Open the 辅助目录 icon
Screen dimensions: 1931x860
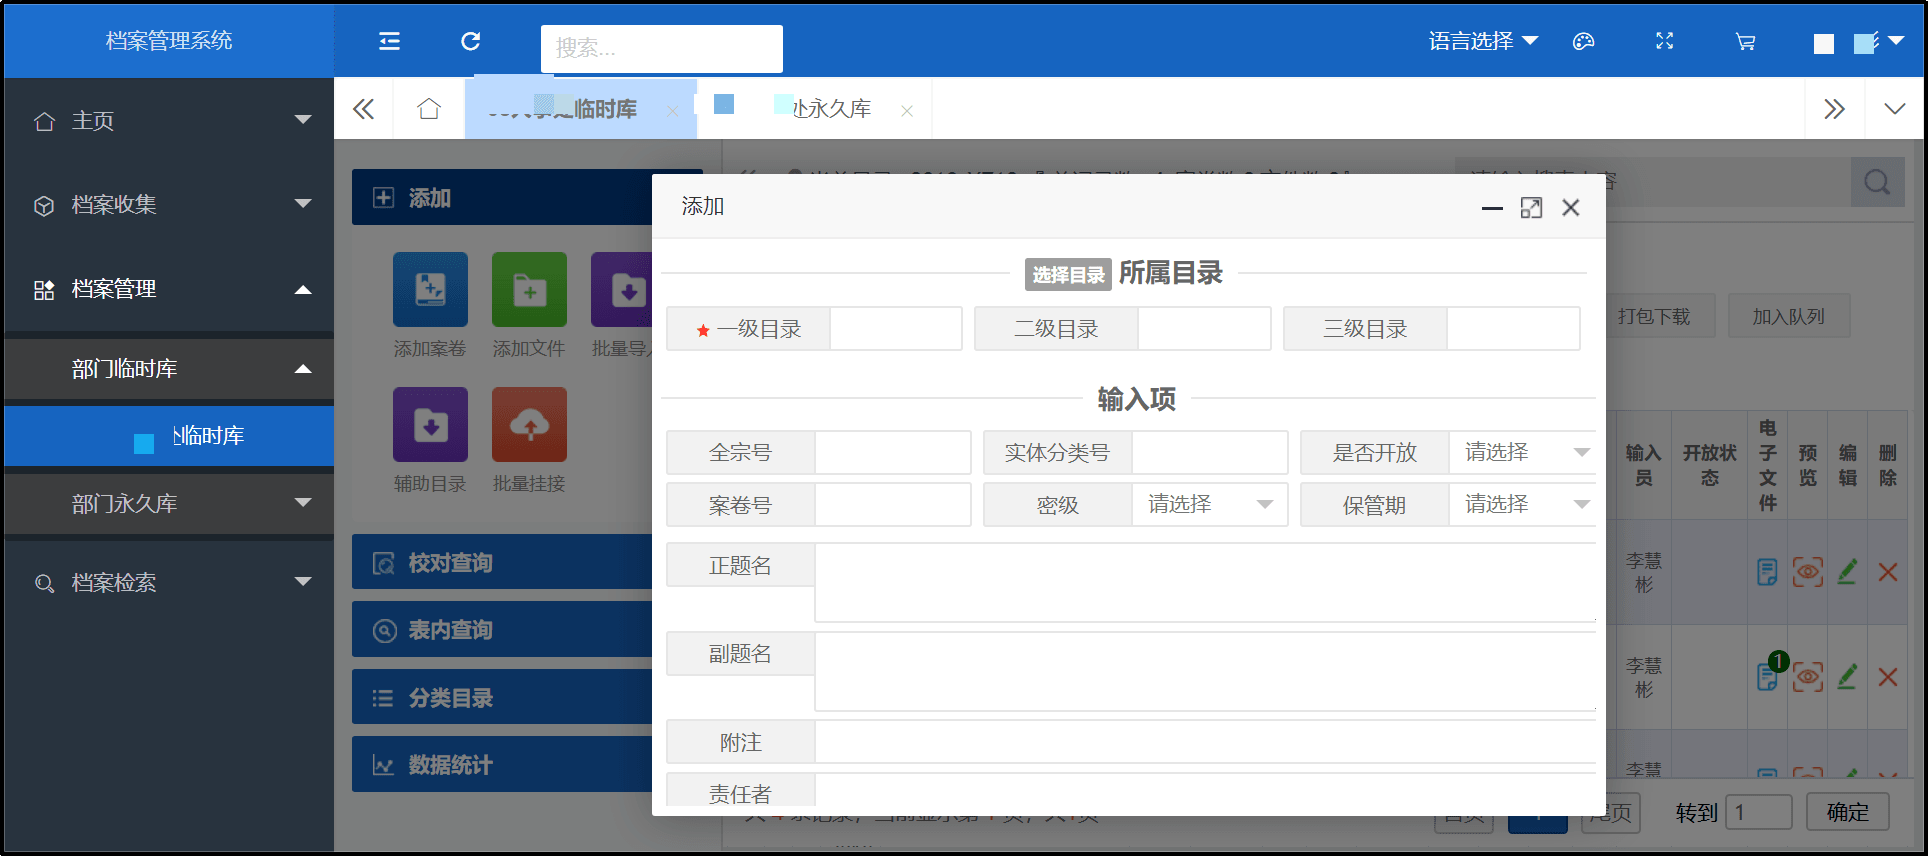coord(430,425)
